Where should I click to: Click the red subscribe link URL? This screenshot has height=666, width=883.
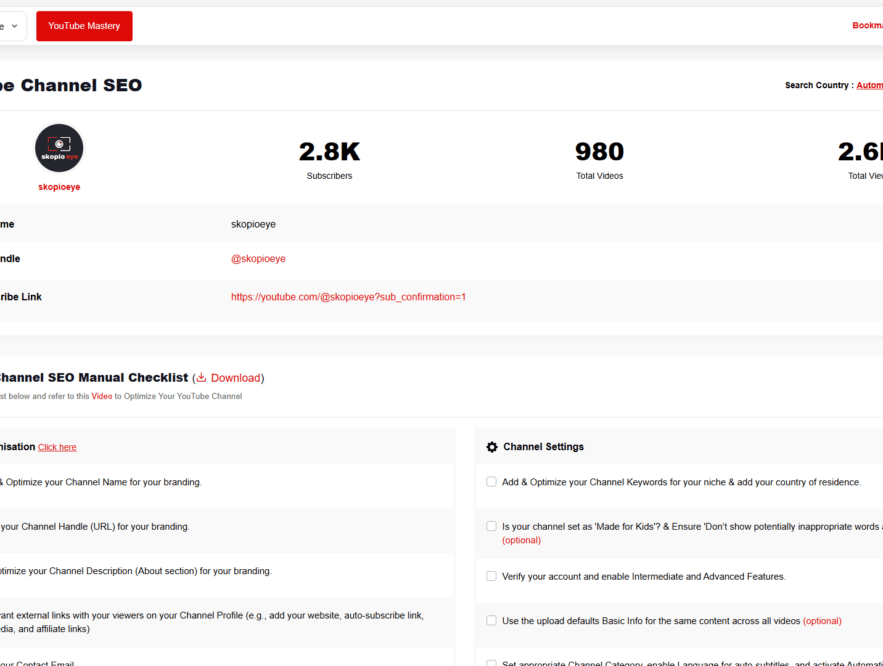tap(348, 296)
